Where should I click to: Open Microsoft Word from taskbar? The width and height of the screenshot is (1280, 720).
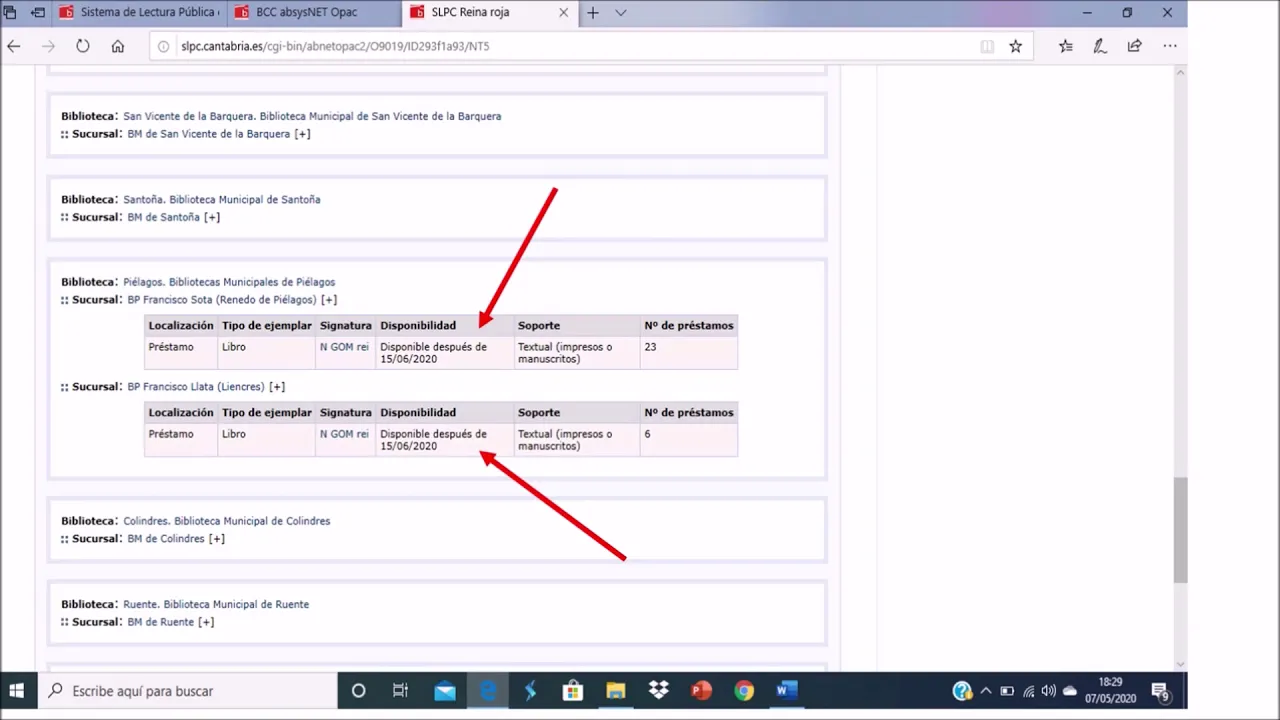click(786, 691)
